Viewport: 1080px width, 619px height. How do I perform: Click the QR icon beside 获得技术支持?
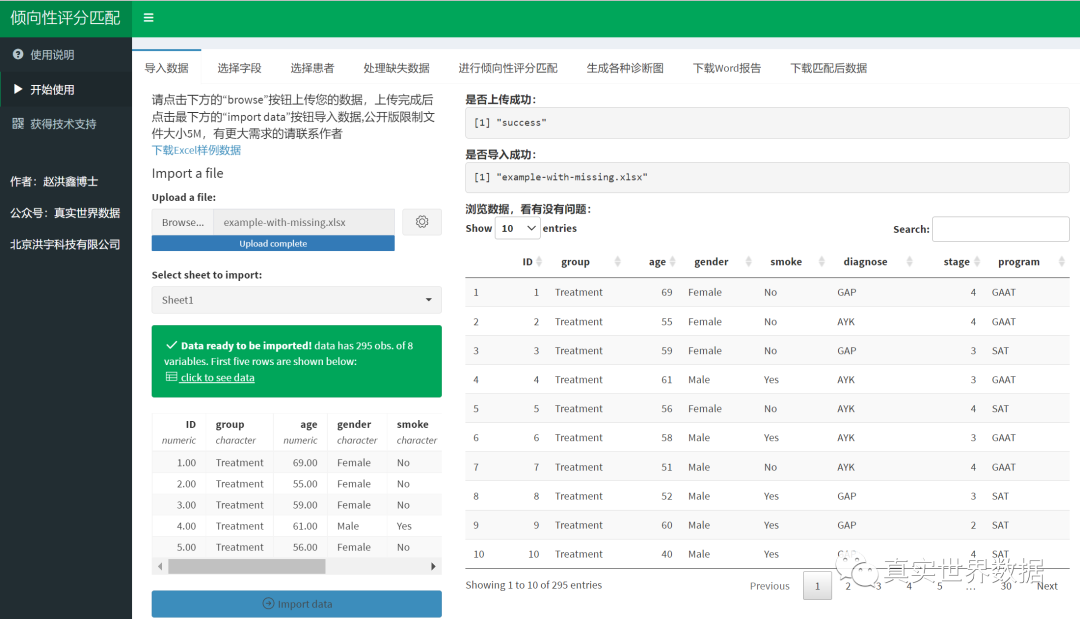tap(18, 123)
